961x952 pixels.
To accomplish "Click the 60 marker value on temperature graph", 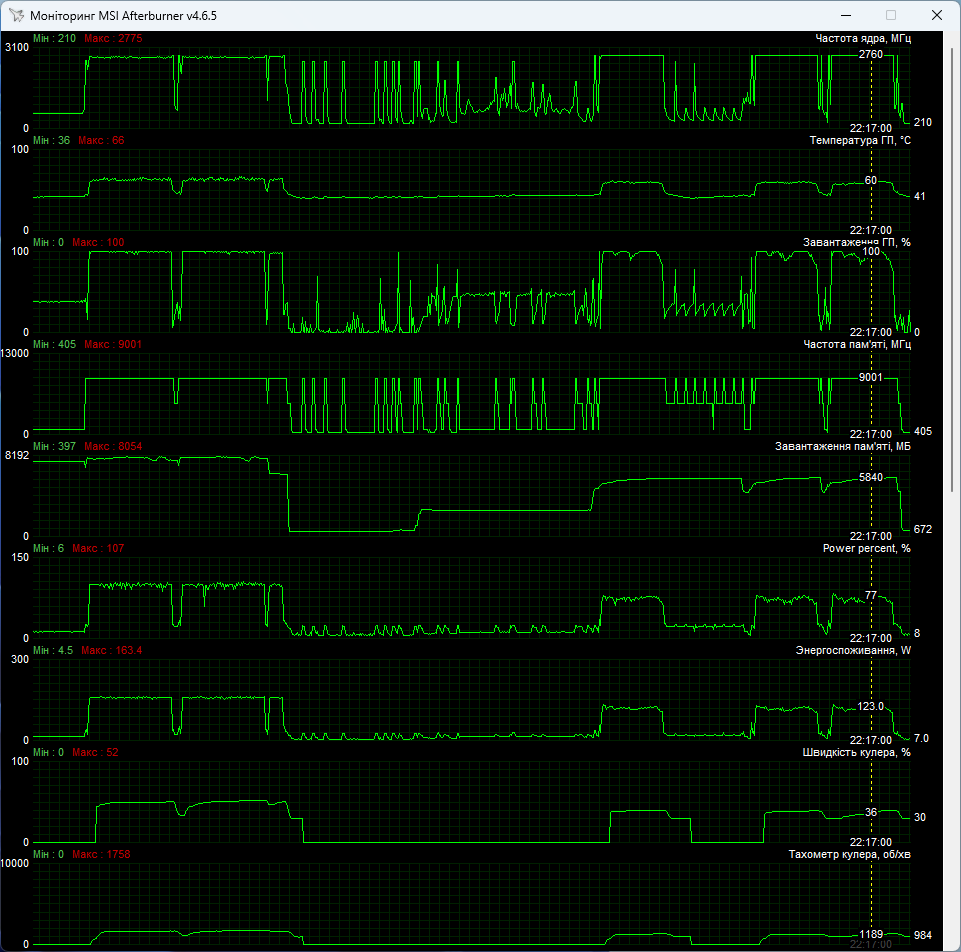I will (x=870, y=180).
